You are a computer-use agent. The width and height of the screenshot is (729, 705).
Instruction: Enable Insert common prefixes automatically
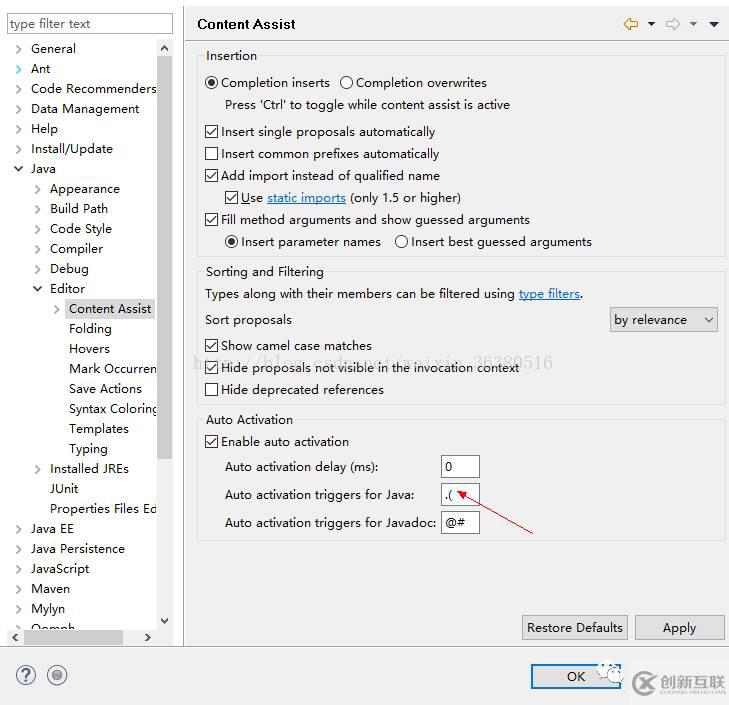pyautogui.click(x=211, y=153)
